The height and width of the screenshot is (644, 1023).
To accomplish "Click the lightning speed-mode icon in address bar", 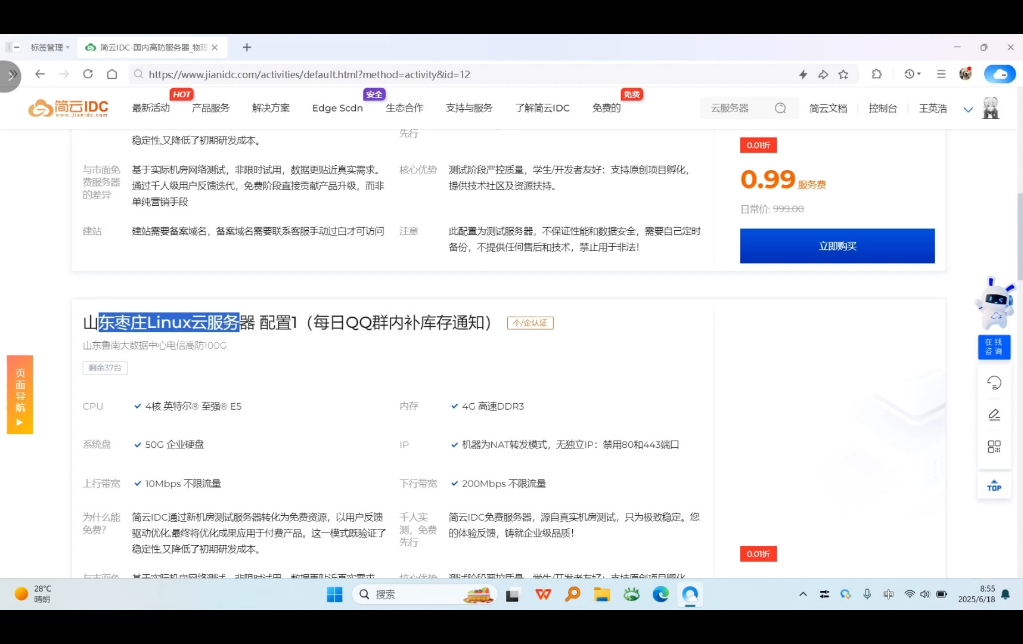I will point(803,74).
